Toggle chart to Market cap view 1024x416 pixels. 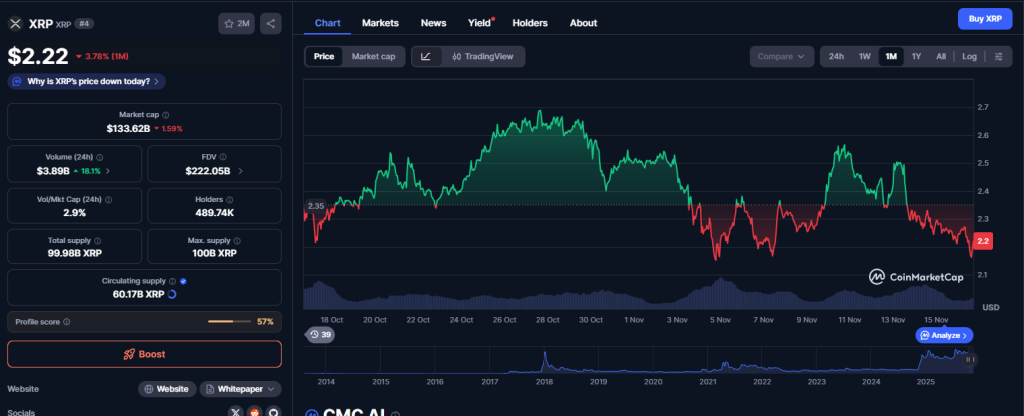[373, 57]
